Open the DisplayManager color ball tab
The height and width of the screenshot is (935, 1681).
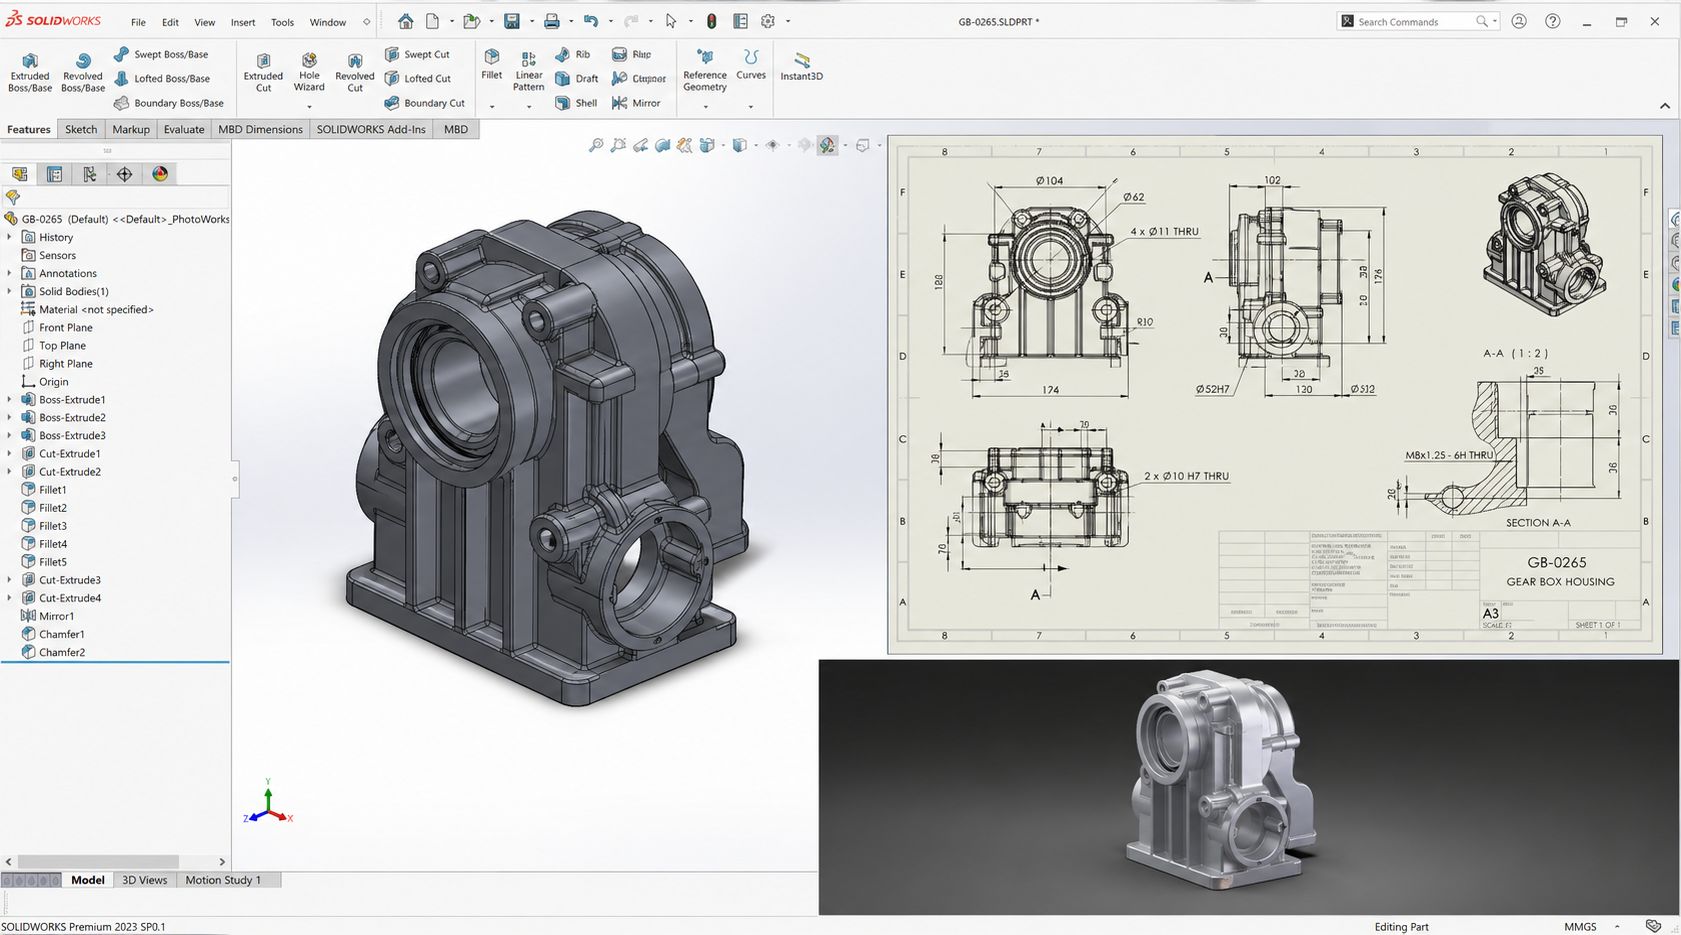[x=160, y=174]
